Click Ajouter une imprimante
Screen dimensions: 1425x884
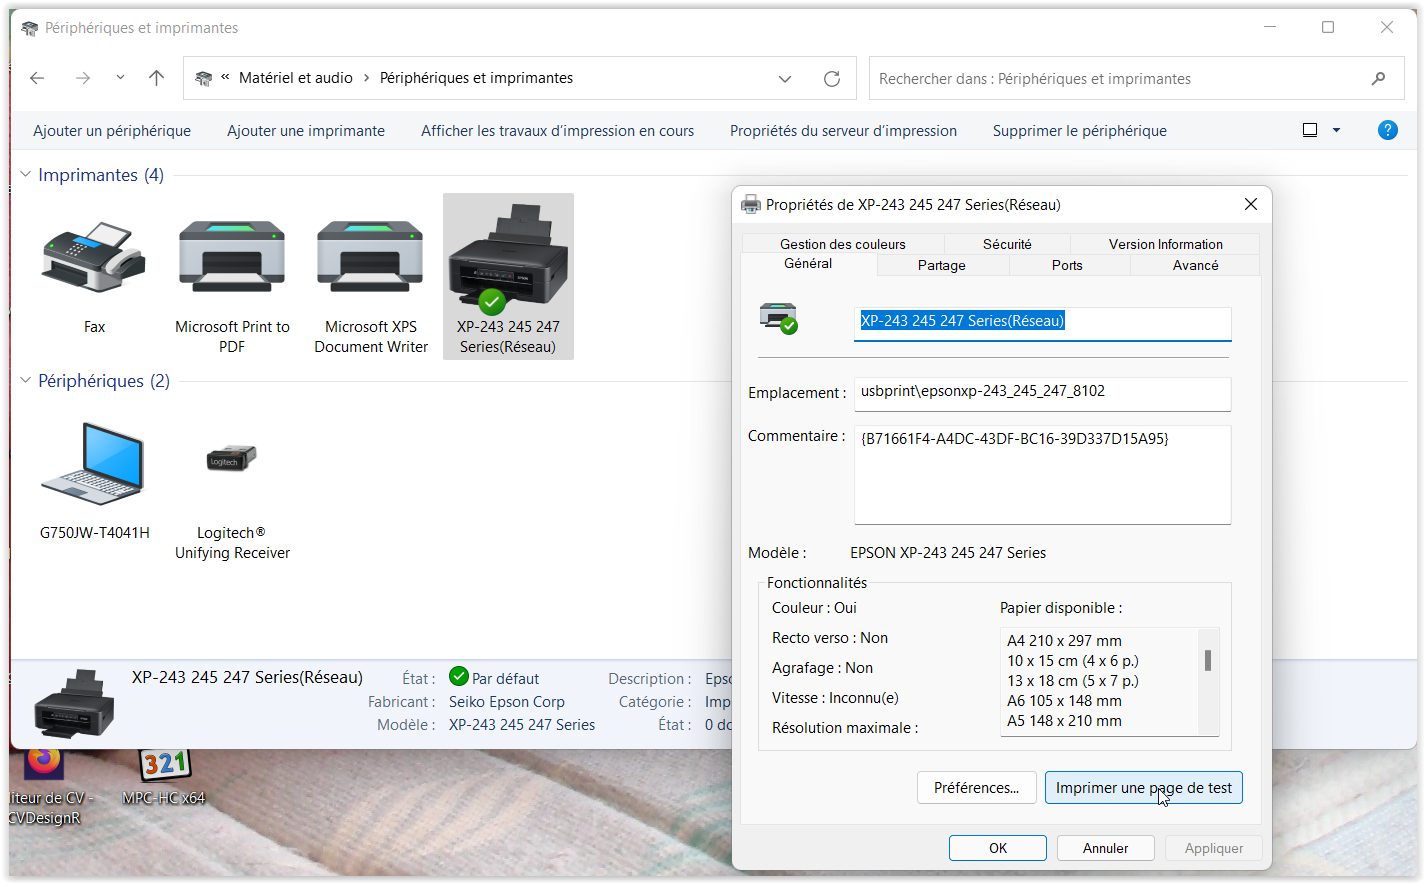coord(306,131)
